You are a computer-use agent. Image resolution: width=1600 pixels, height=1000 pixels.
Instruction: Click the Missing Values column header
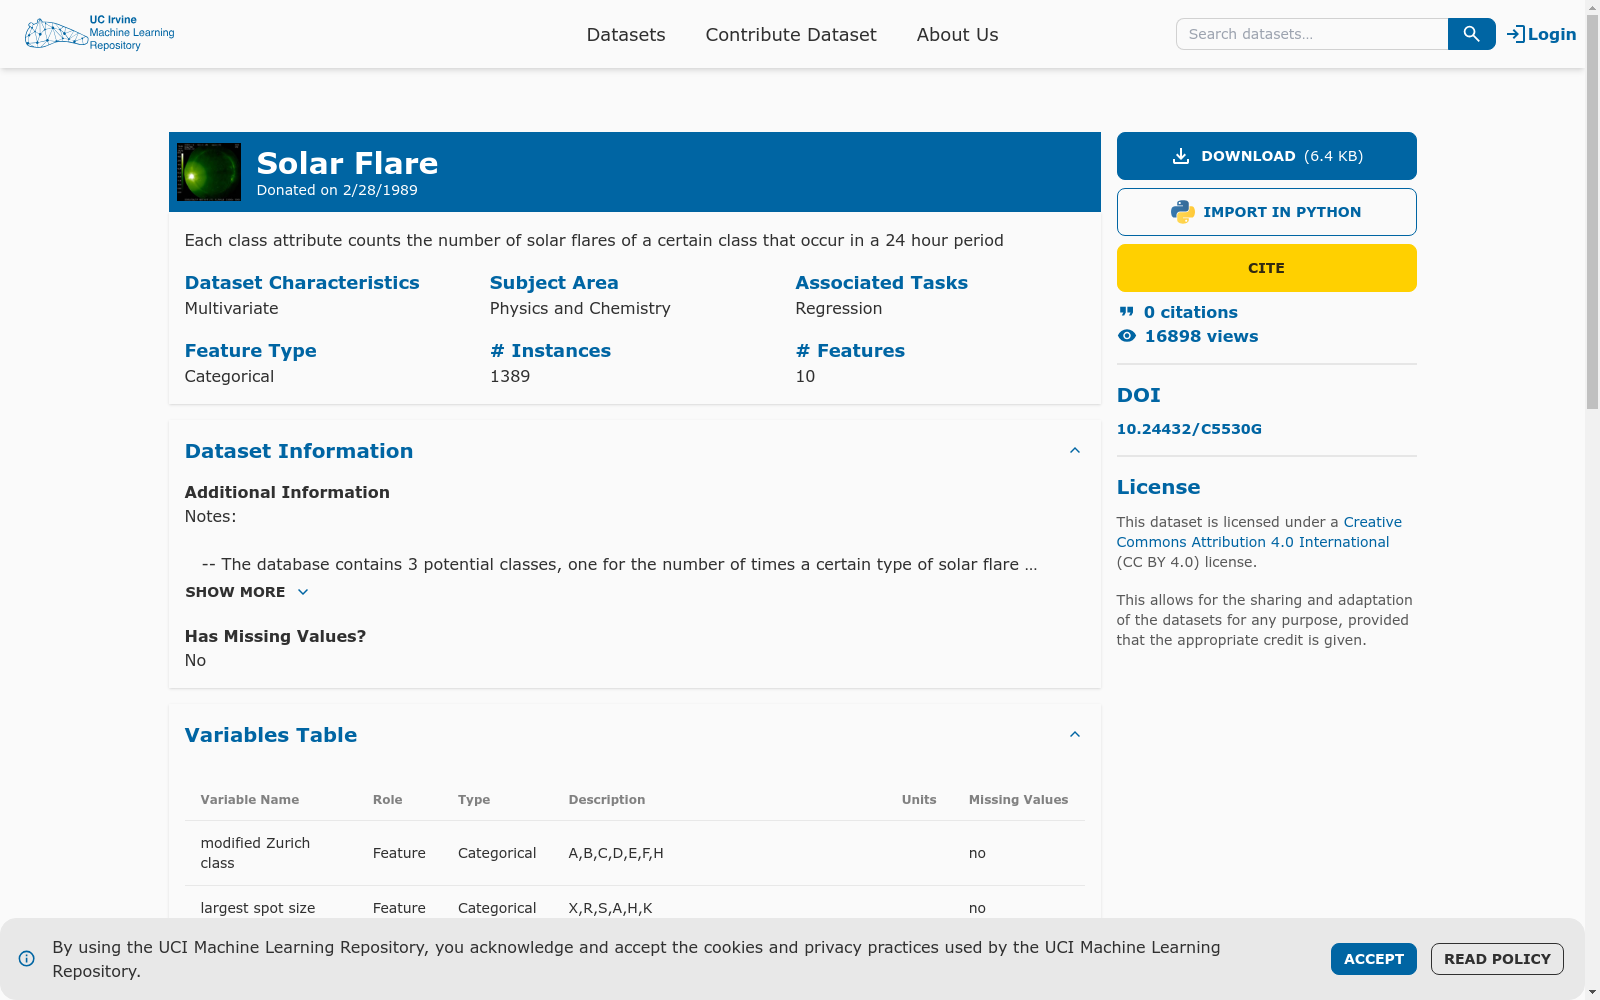click(x=1018, y=800)
